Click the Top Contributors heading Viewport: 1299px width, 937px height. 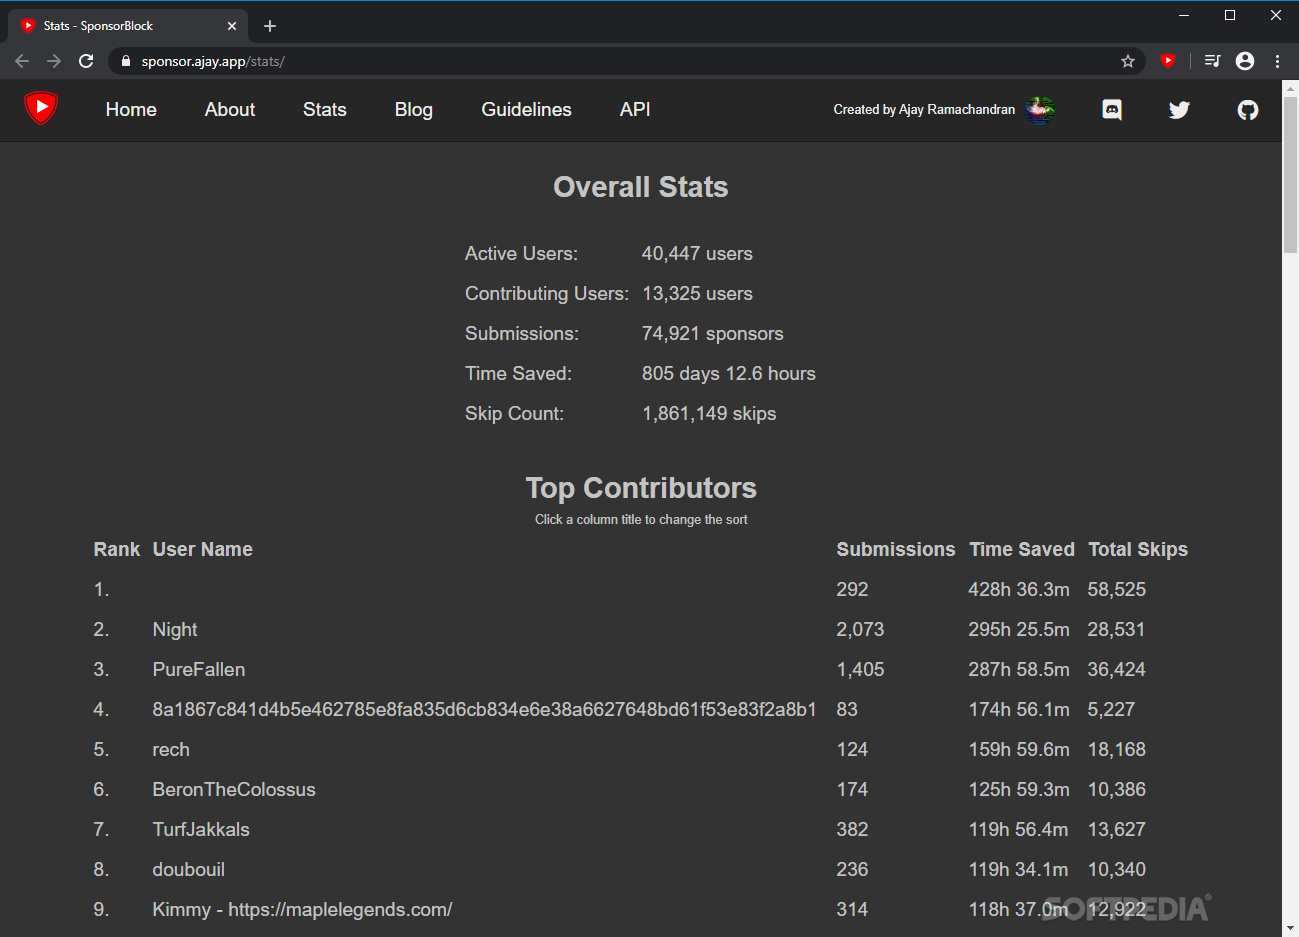tap(641, 488)
